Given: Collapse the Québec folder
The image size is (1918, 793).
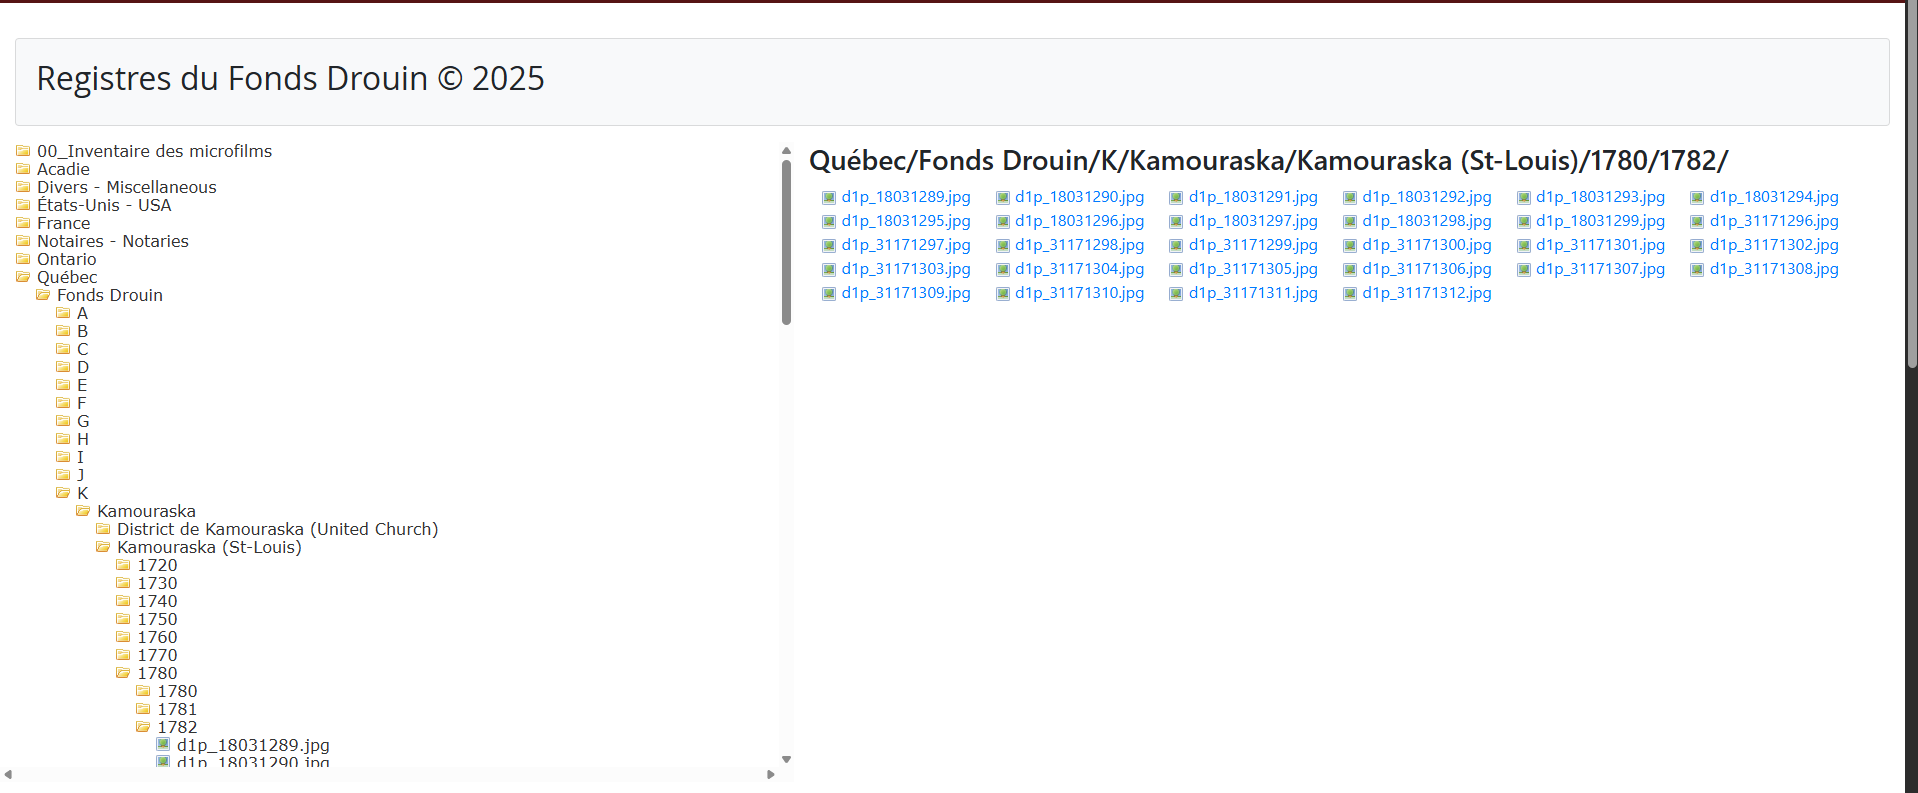Looking at the screenshot, I should (67, 277).
